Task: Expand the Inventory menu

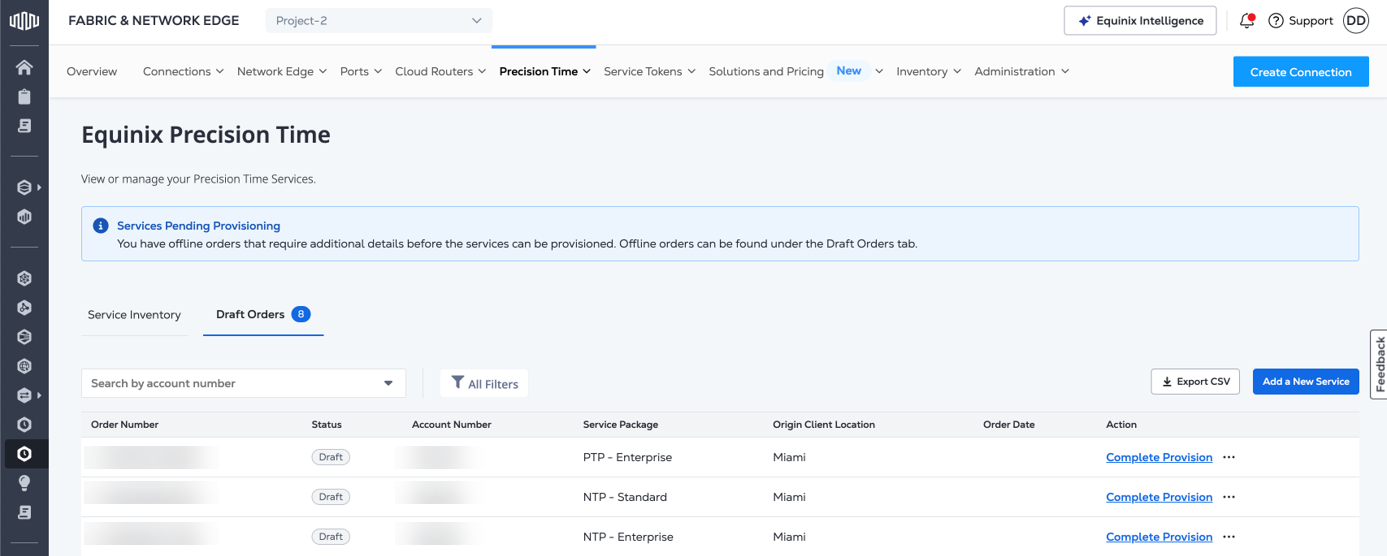Action: point(929,71)
